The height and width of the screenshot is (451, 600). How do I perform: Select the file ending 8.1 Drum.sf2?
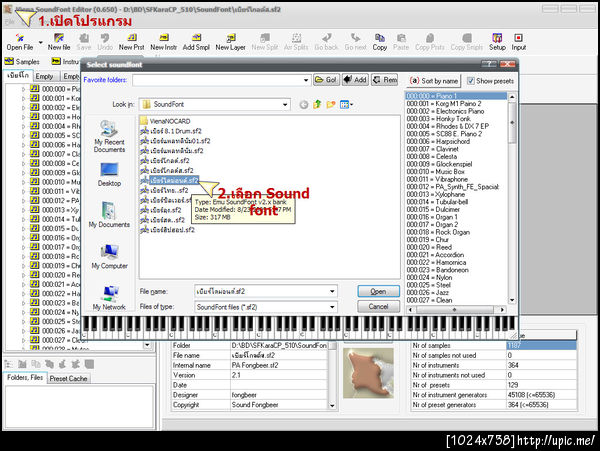point(171,131)
